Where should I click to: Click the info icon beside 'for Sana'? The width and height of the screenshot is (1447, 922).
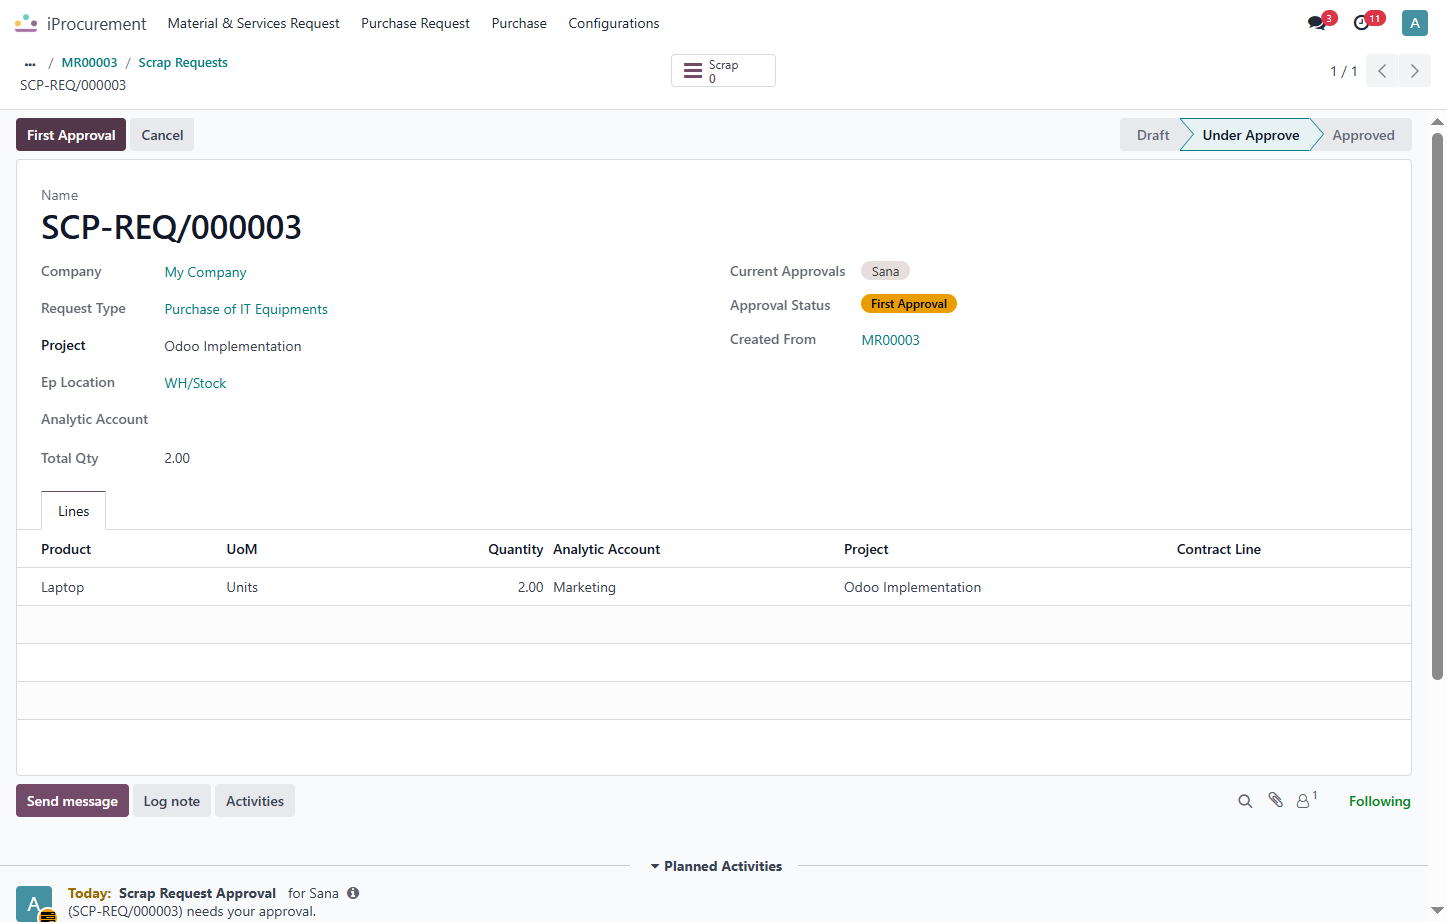point(353,893)
